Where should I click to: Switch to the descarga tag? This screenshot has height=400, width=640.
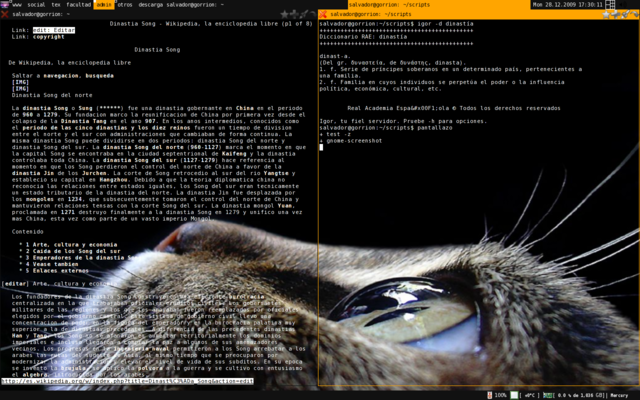pos(150,5)
